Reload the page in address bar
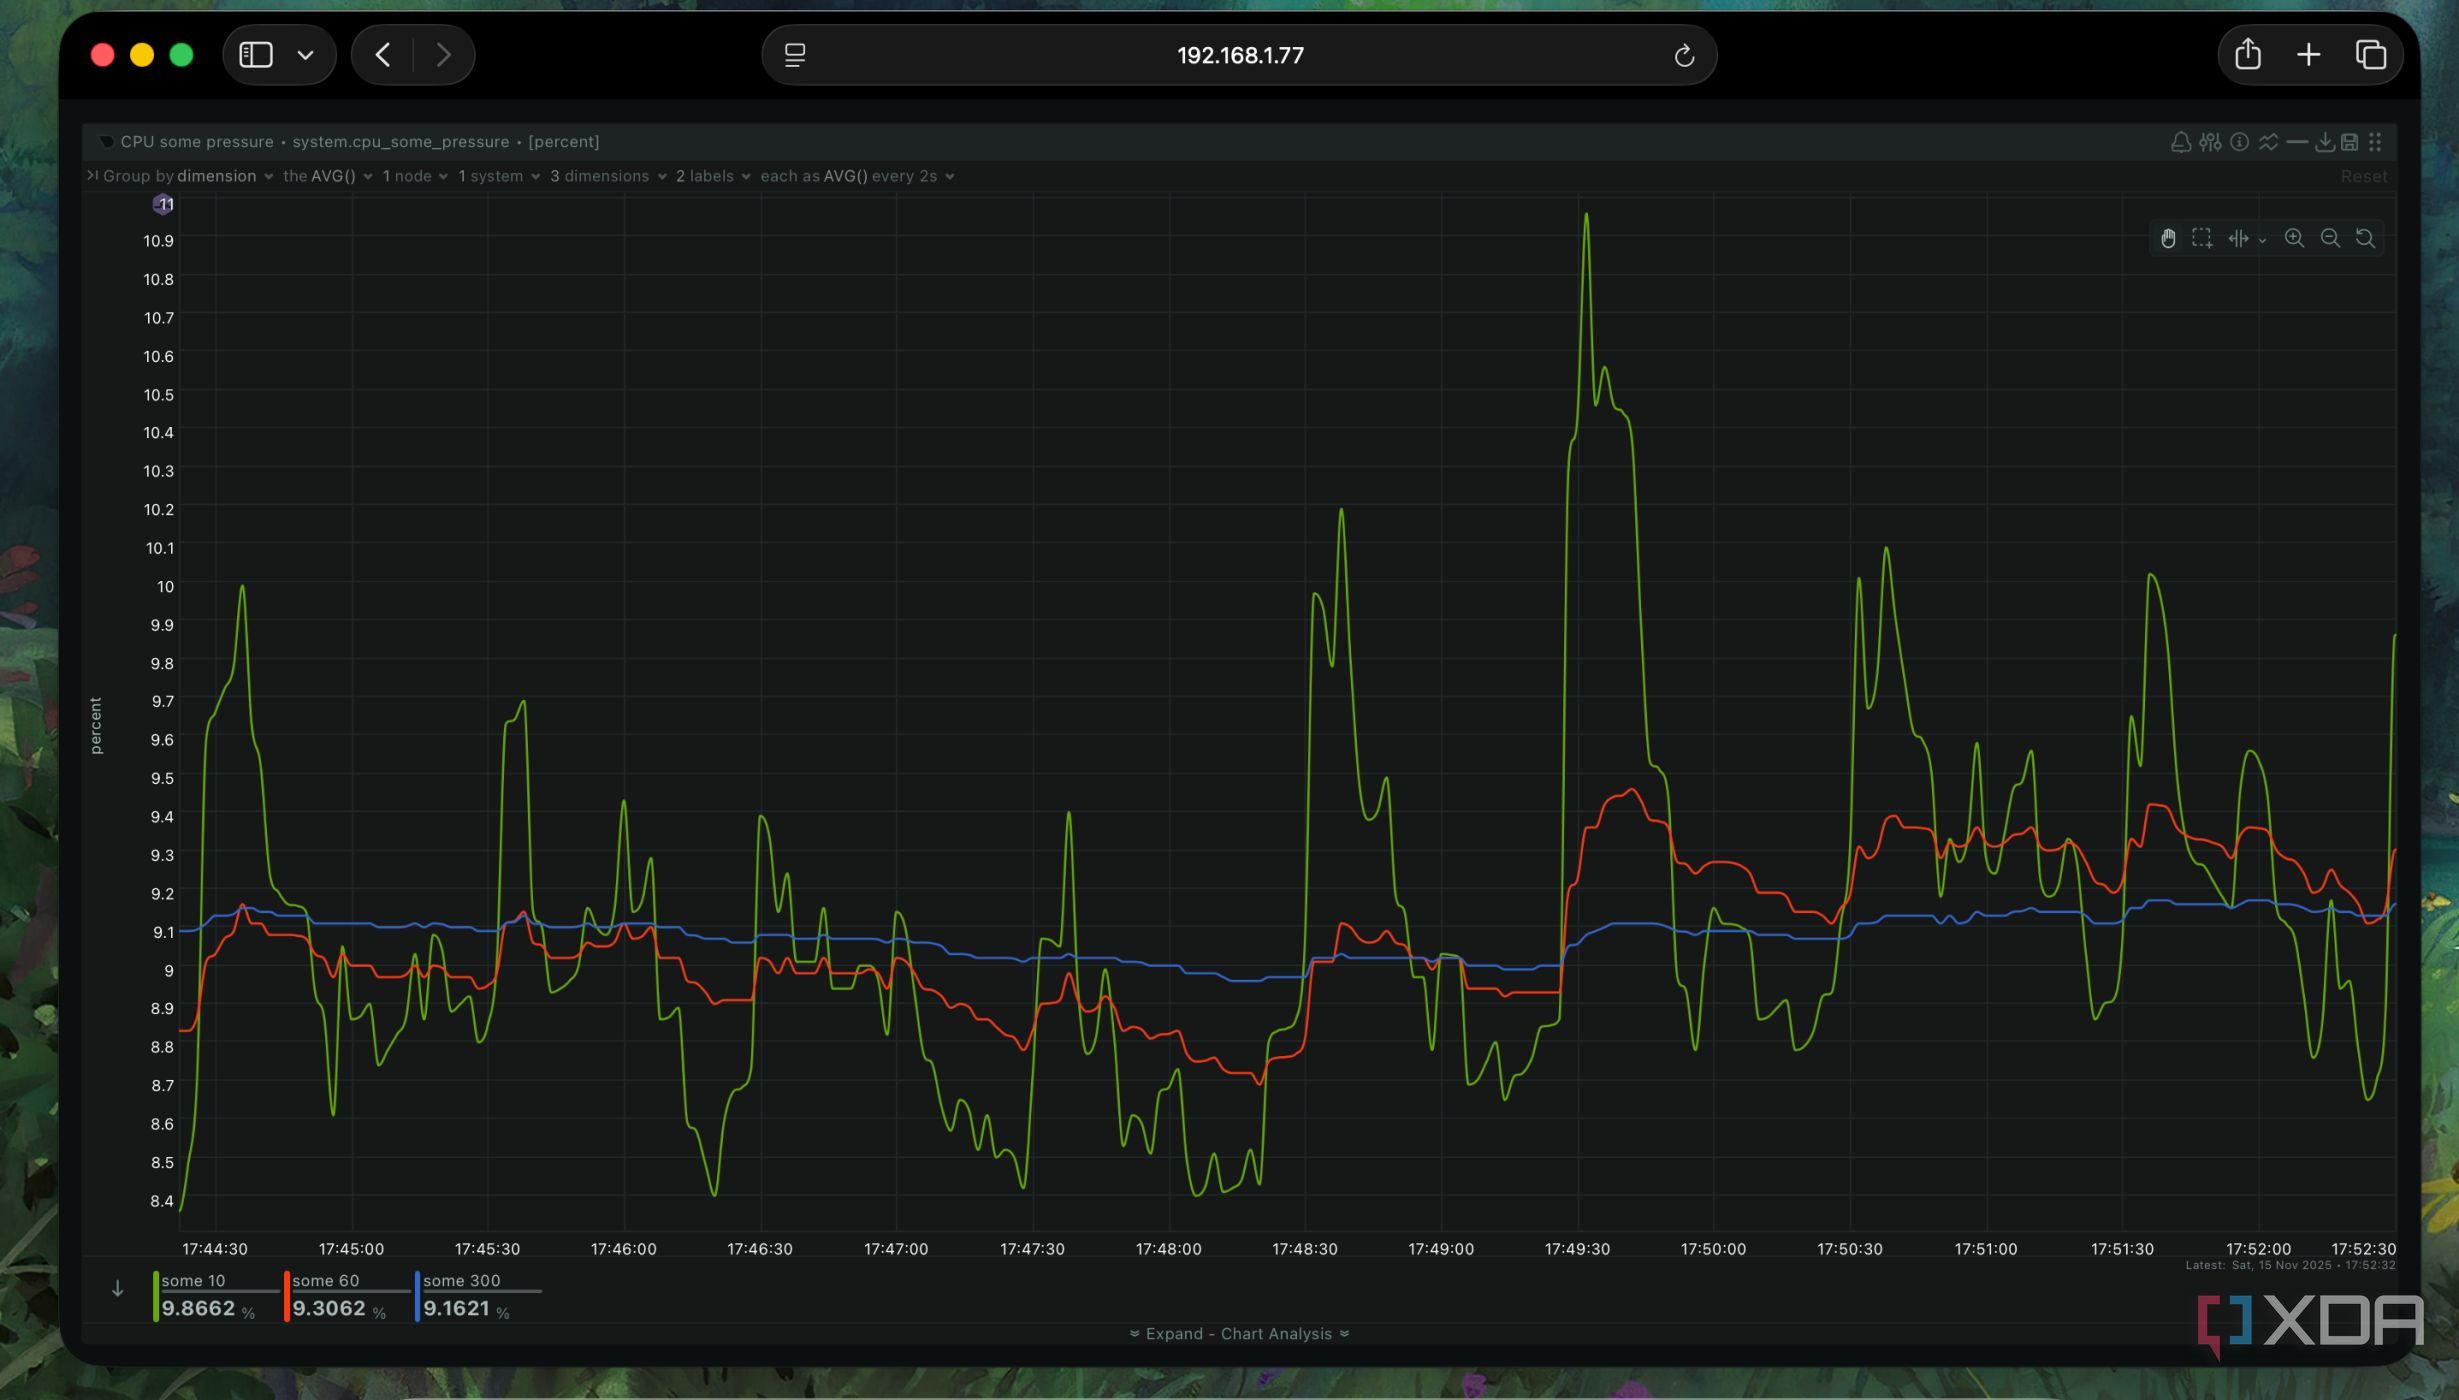This screenshot has height=1400, width=2459. (x=1684, y=55)
